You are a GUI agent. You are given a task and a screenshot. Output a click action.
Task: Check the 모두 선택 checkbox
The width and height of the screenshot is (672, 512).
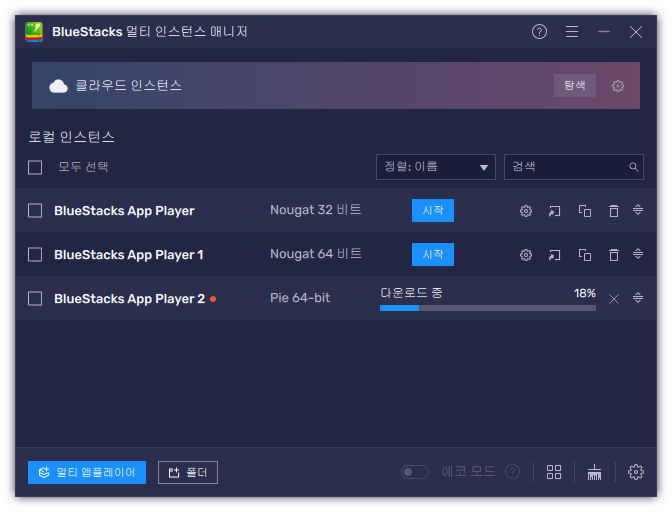35,167
